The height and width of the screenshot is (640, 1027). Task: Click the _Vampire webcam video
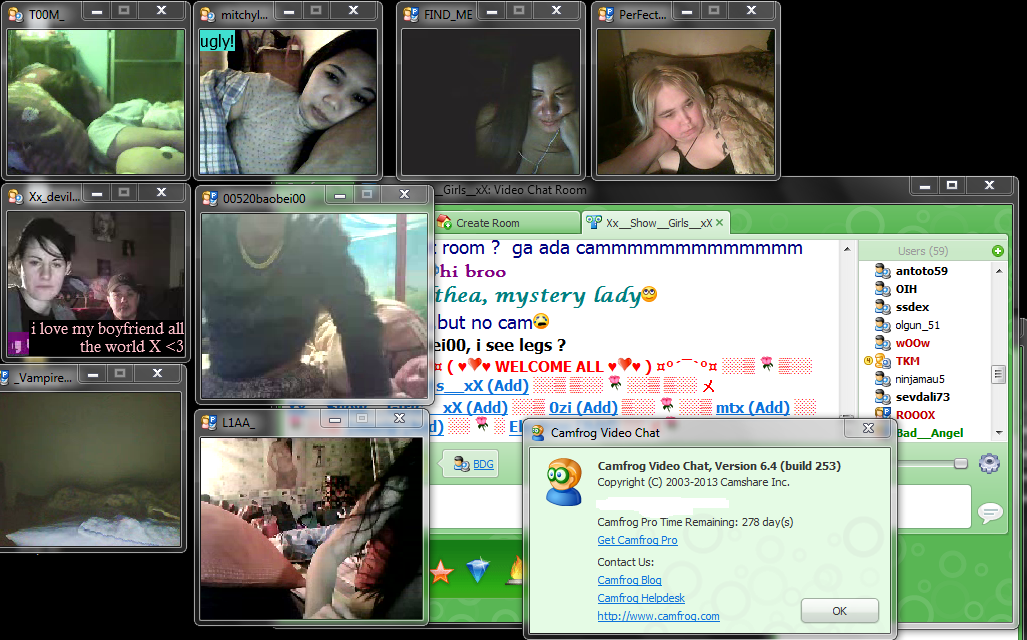91,468
